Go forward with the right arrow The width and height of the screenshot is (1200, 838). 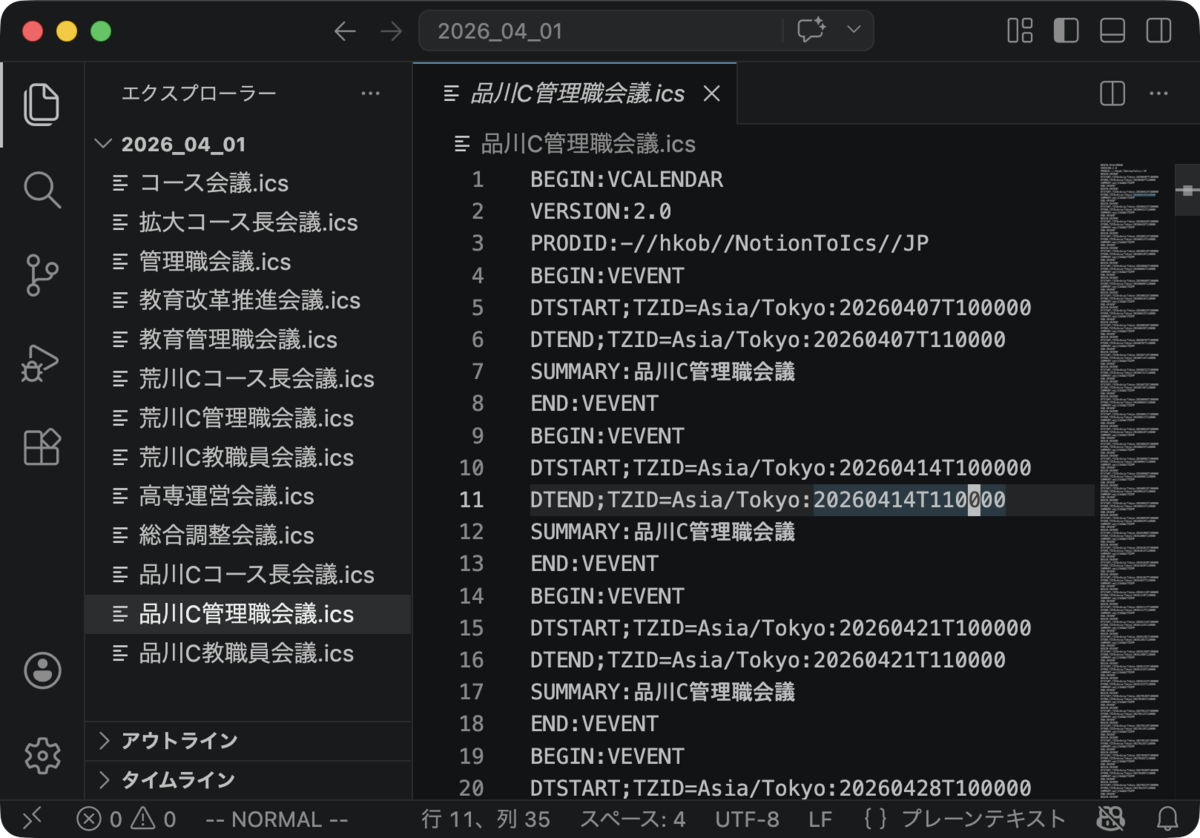[x=392, y=31]
